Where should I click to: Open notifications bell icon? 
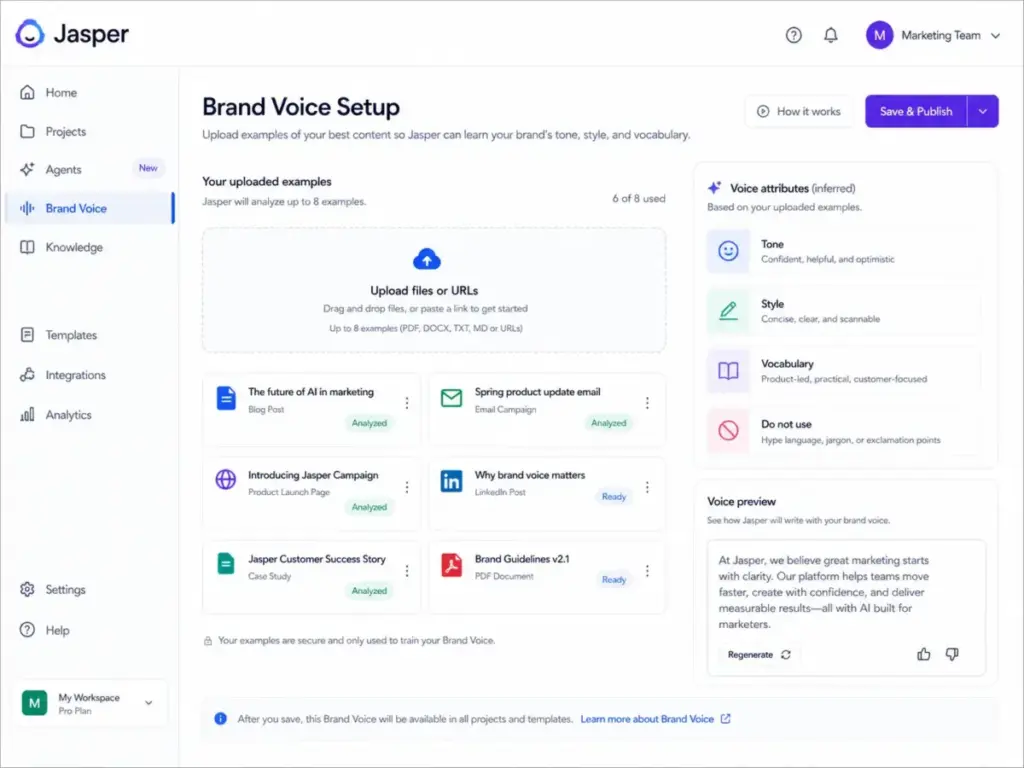pos(831,35)
